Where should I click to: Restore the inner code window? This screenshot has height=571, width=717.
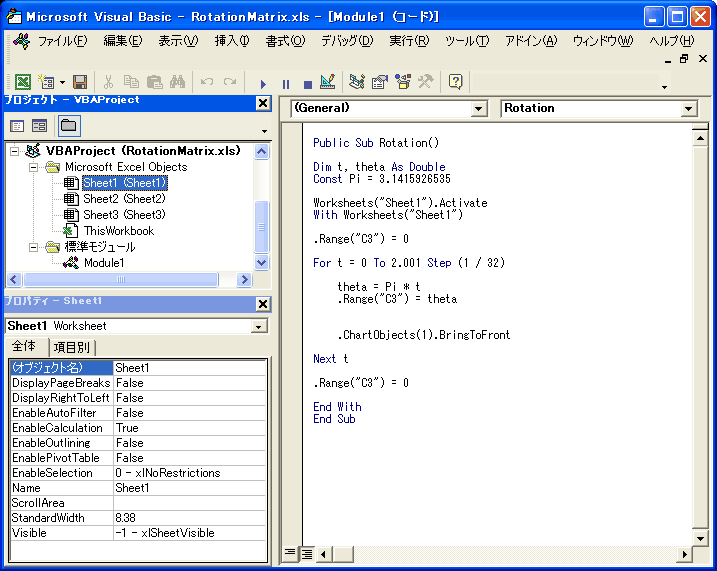(684, 59)
